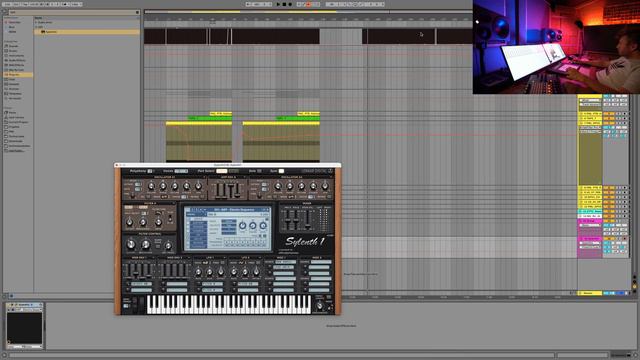Open the Mod Env 1 destination box
Screen dimensions: 640x360
[141, 284]
